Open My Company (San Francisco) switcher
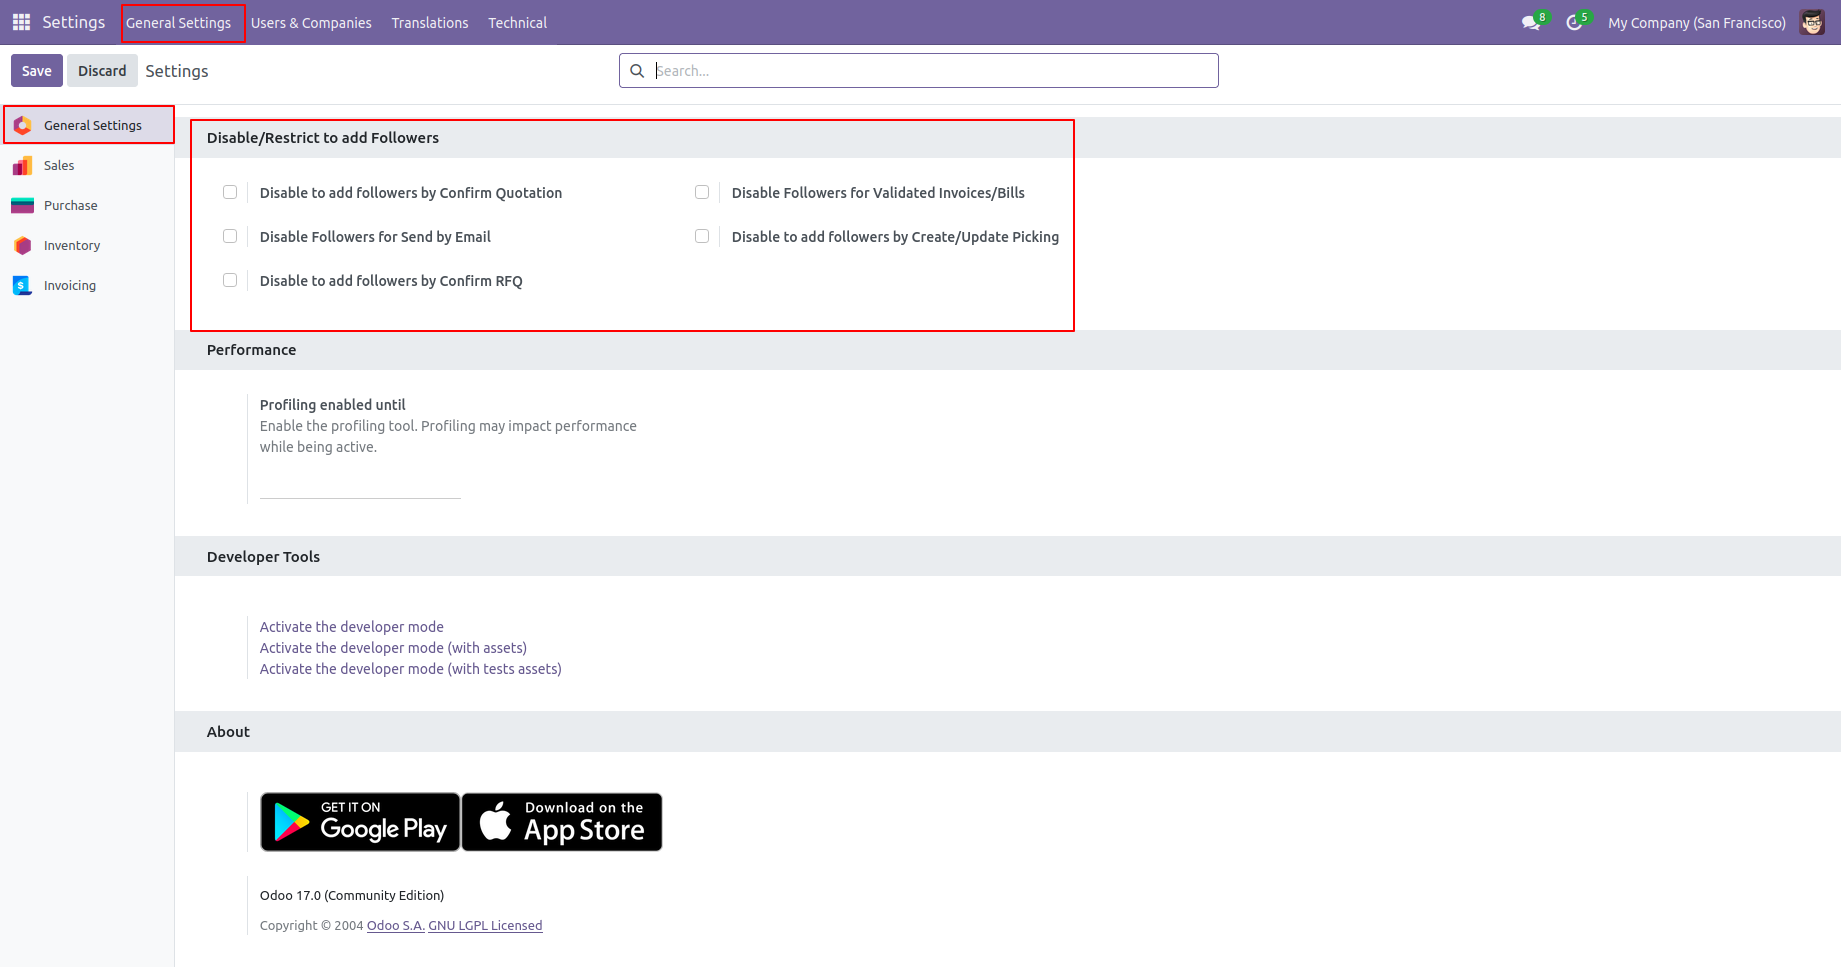 point(1696,23)
